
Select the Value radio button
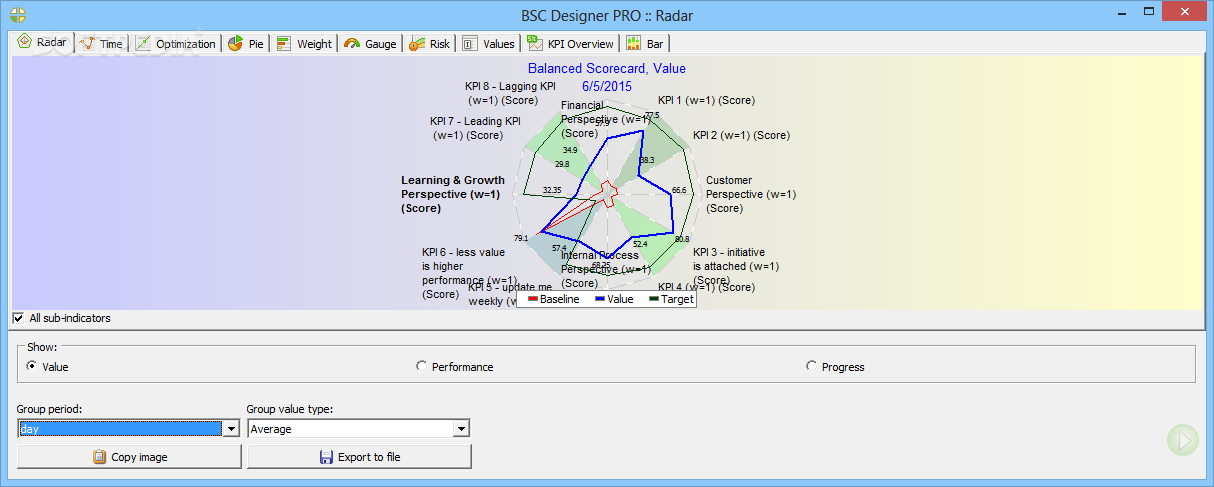pyautogui.click(x=32, y=366)
